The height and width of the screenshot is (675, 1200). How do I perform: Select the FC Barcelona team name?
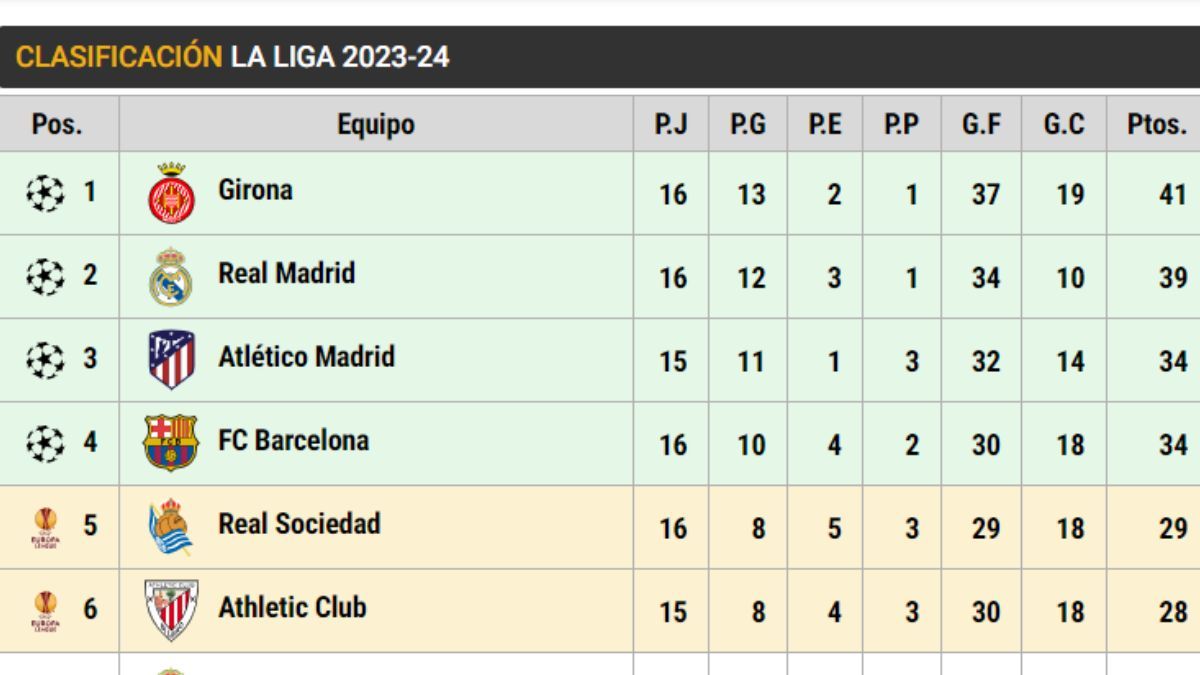tap(293, 440)
